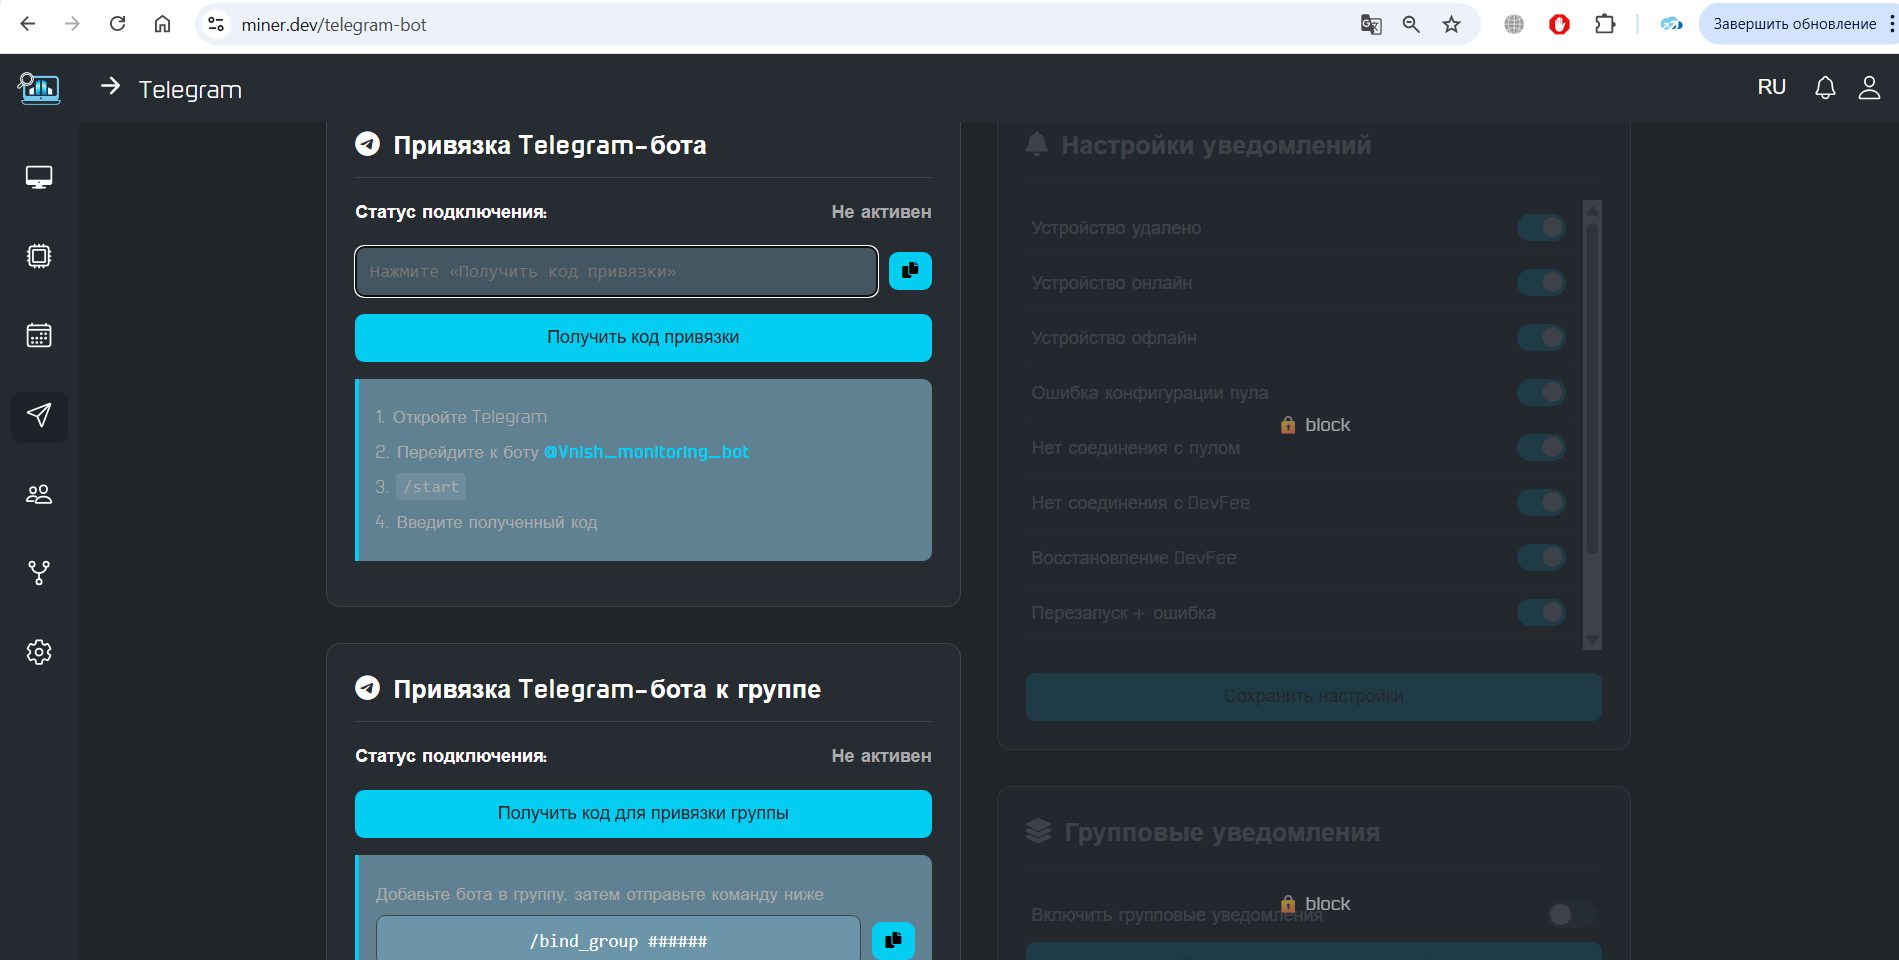Open the browser Extensions puzzle menu
The image size is (1899, 960).
coord(1605,24)
